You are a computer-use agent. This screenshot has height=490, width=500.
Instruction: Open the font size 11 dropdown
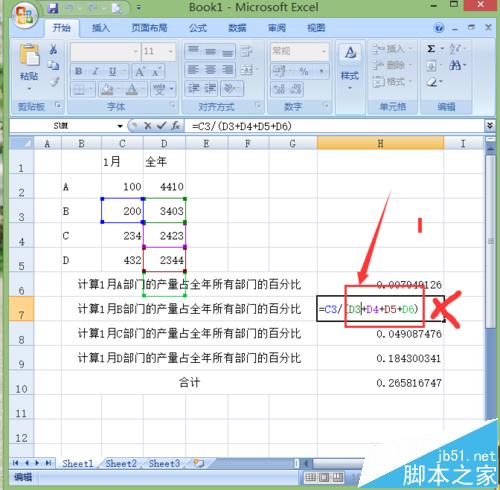click(x=171, y=52)
